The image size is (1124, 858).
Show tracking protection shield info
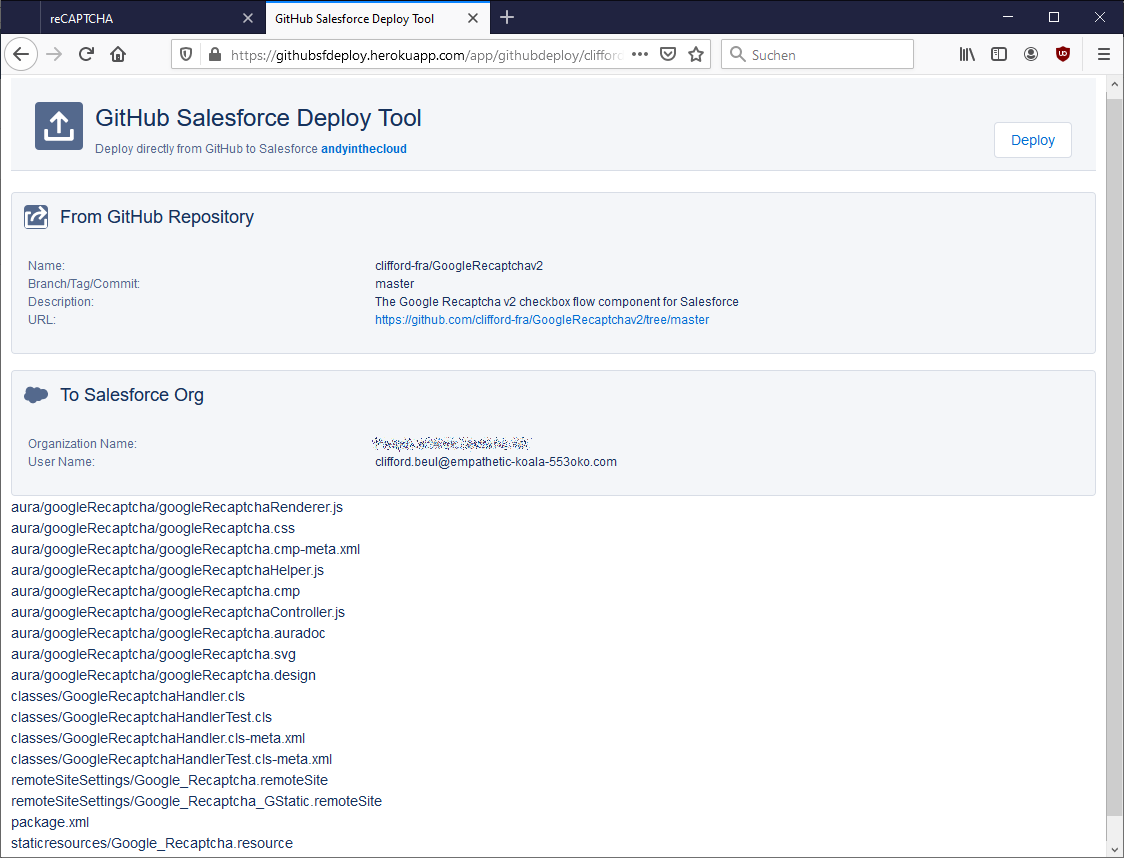pyautogui.click(x=186, y=54)
